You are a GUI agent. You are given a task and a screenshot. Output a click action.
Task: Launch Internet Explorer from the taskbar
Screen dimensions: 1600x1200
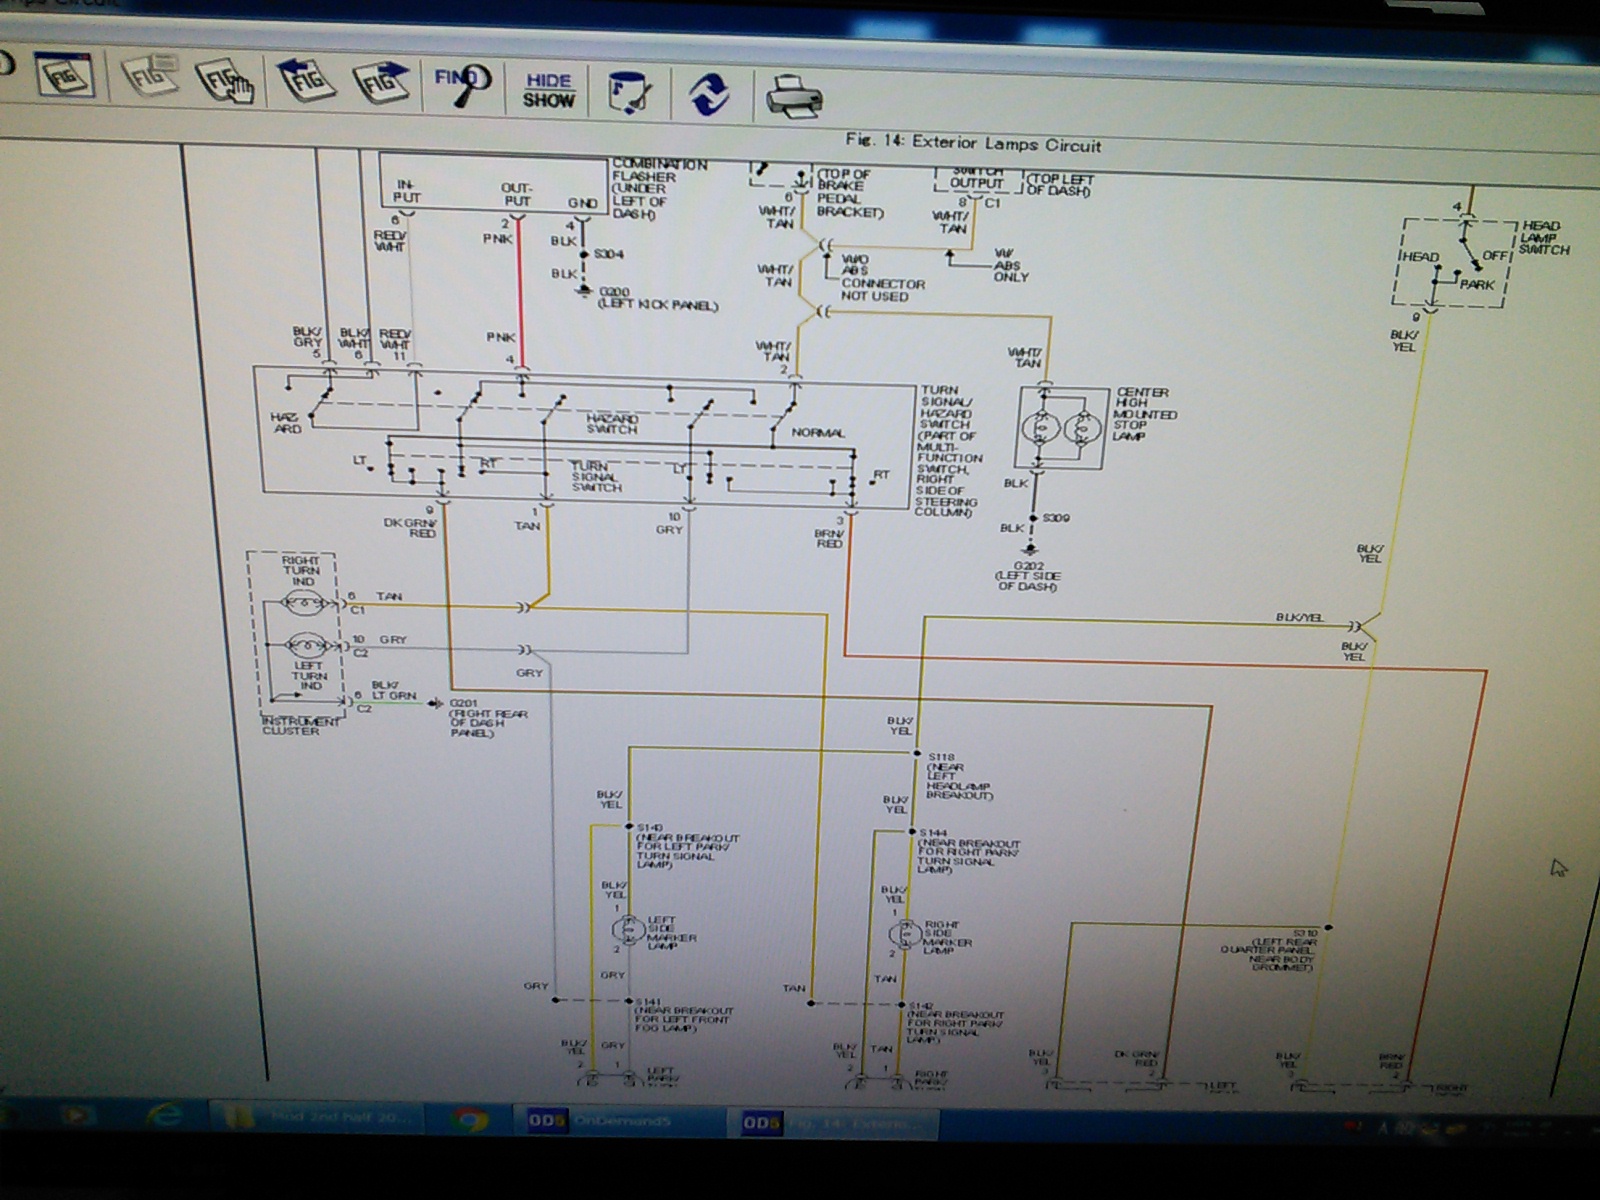pos(163,1116)
